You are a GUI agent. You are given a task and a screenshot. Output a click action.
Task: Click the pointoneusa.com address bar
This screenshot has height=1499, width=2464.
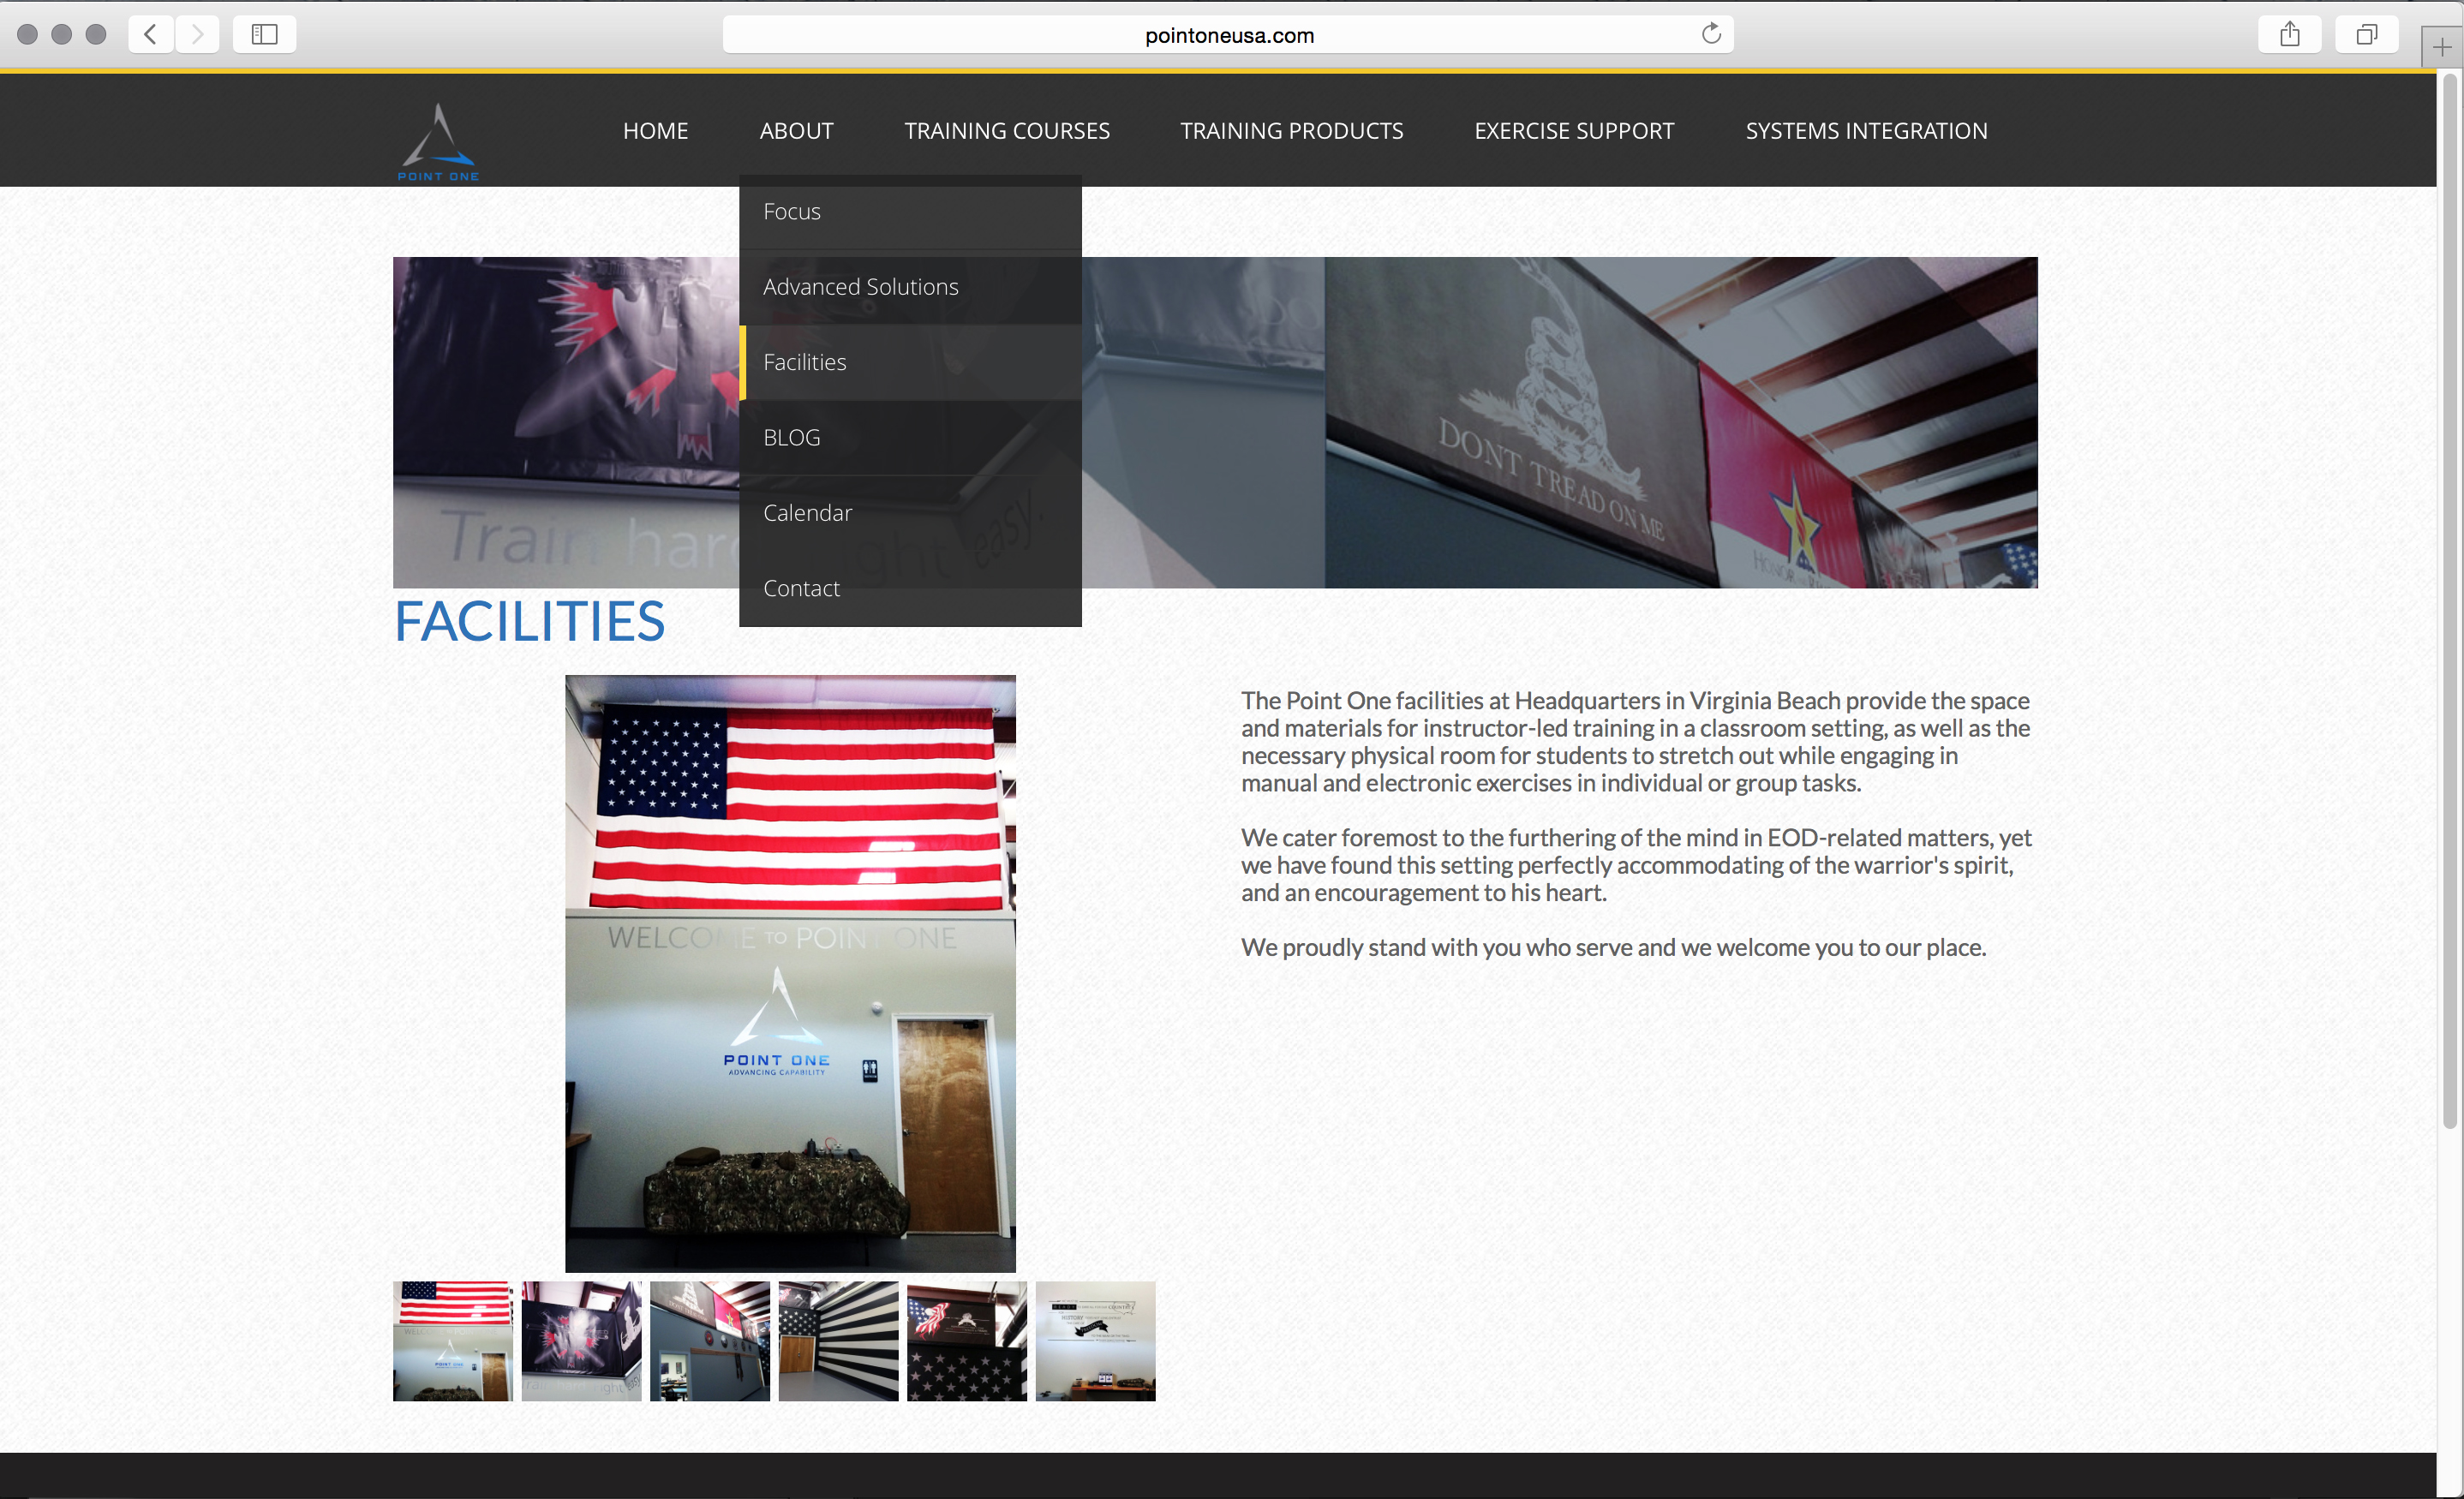click(1228, 35)
